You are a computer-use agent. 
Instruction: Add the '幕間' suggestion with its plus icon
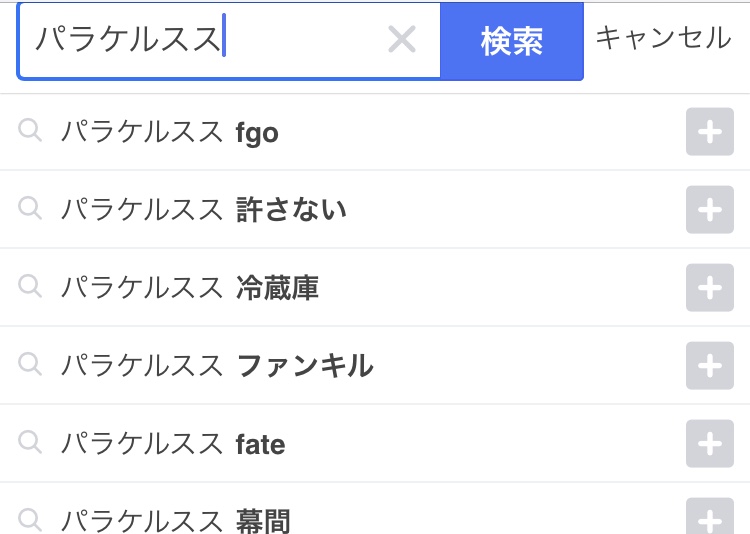click(x=709, y=518)
